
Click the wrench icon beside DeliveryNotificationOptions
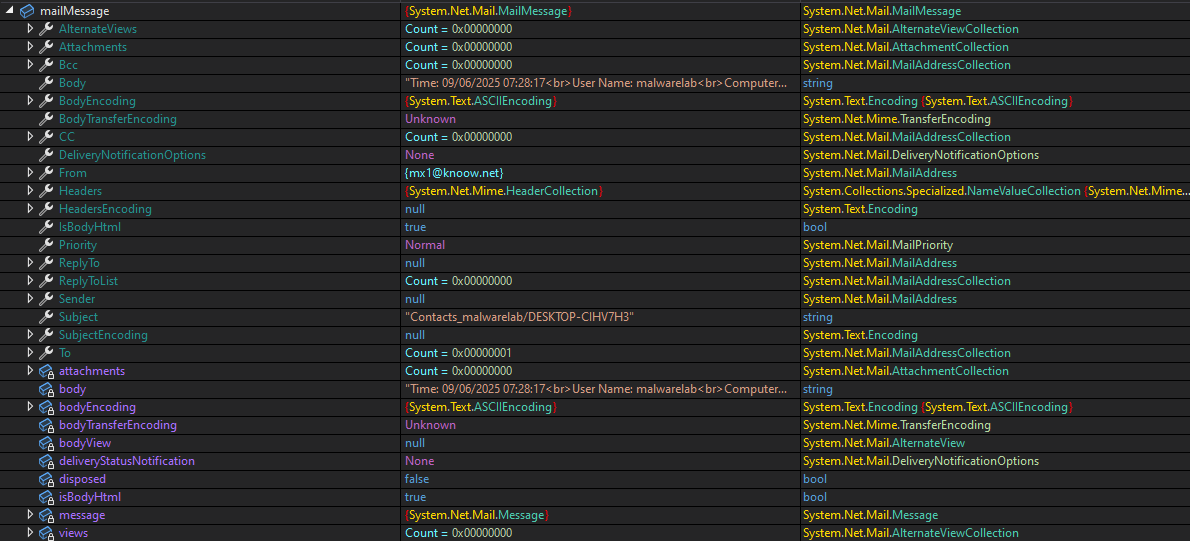pyautogui.click(x=46, y=155)
